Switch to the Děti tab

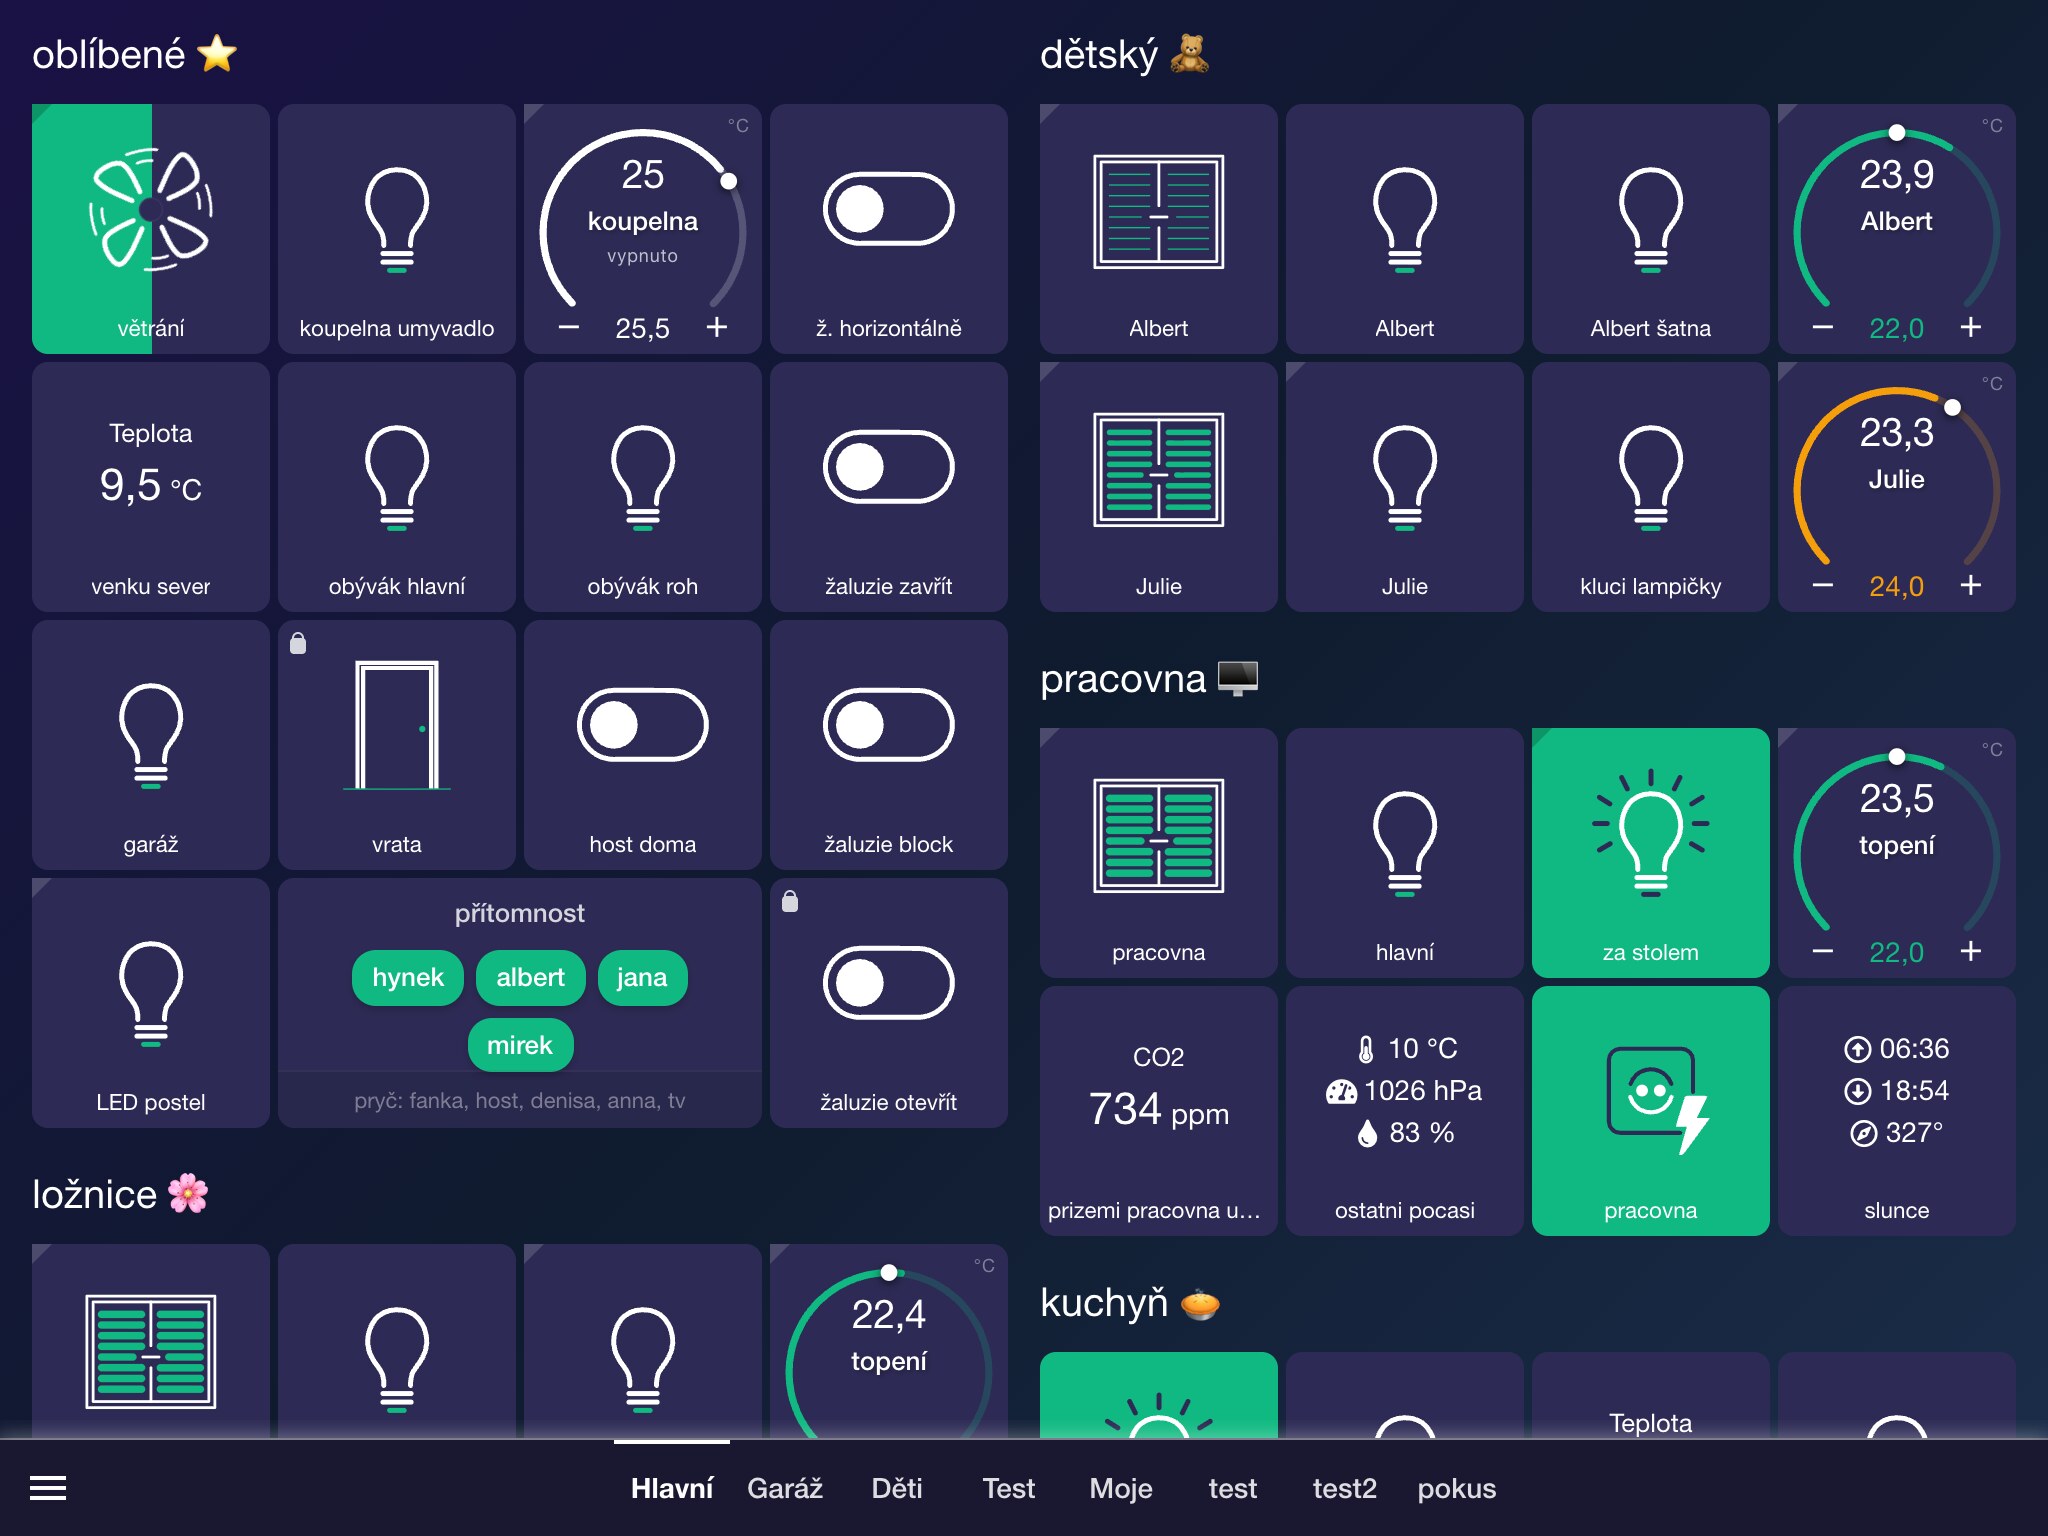point(897,1488)
